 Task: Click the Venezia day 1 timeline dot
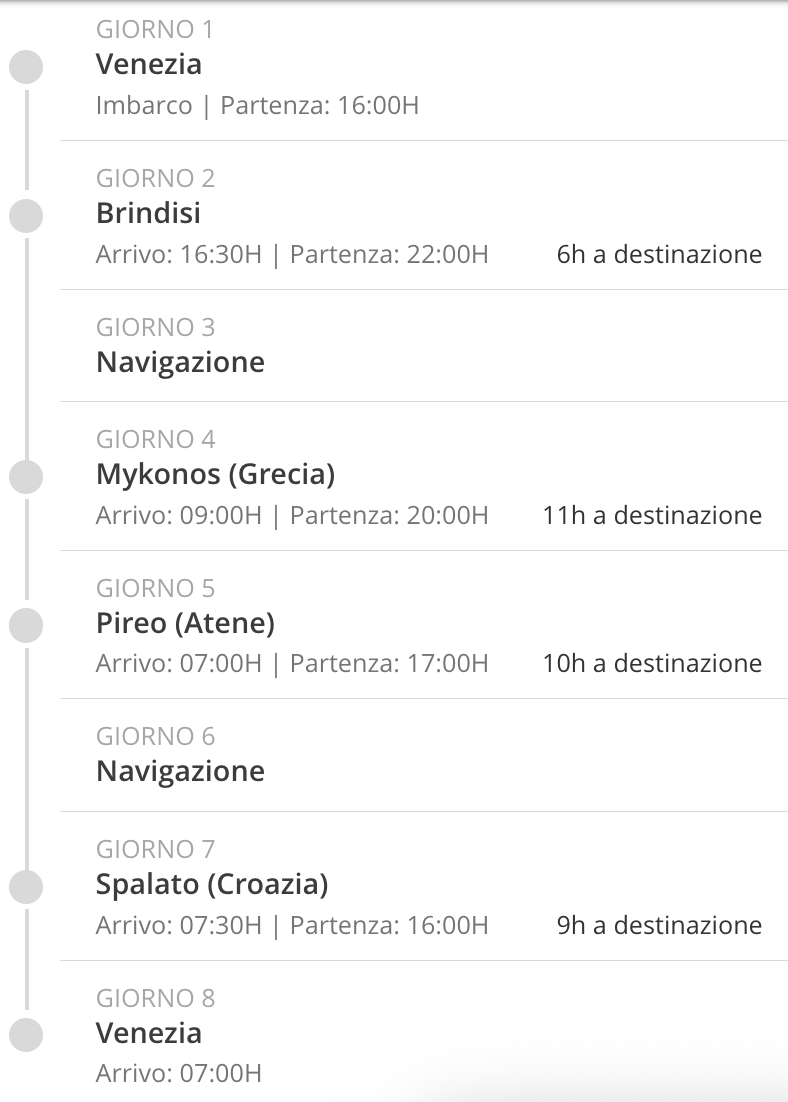[26, 67]
